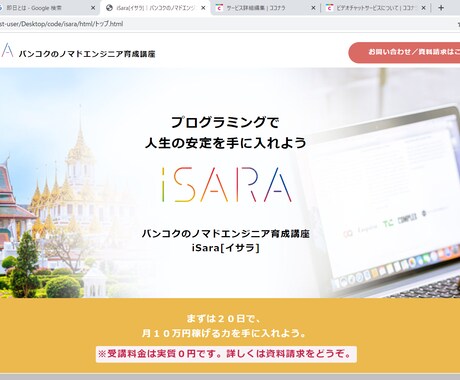This screenshot has height=380, width=460.
Task: Click the notice ※受講料金は実質０円です
Action: pos(226,354)
